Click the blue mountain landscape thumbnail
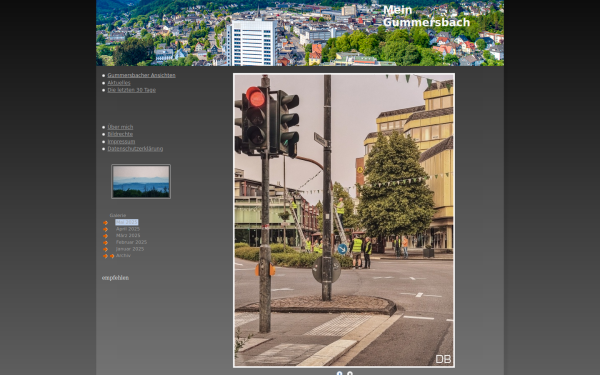This screenshot has height=375, width=600. (141, 181)
